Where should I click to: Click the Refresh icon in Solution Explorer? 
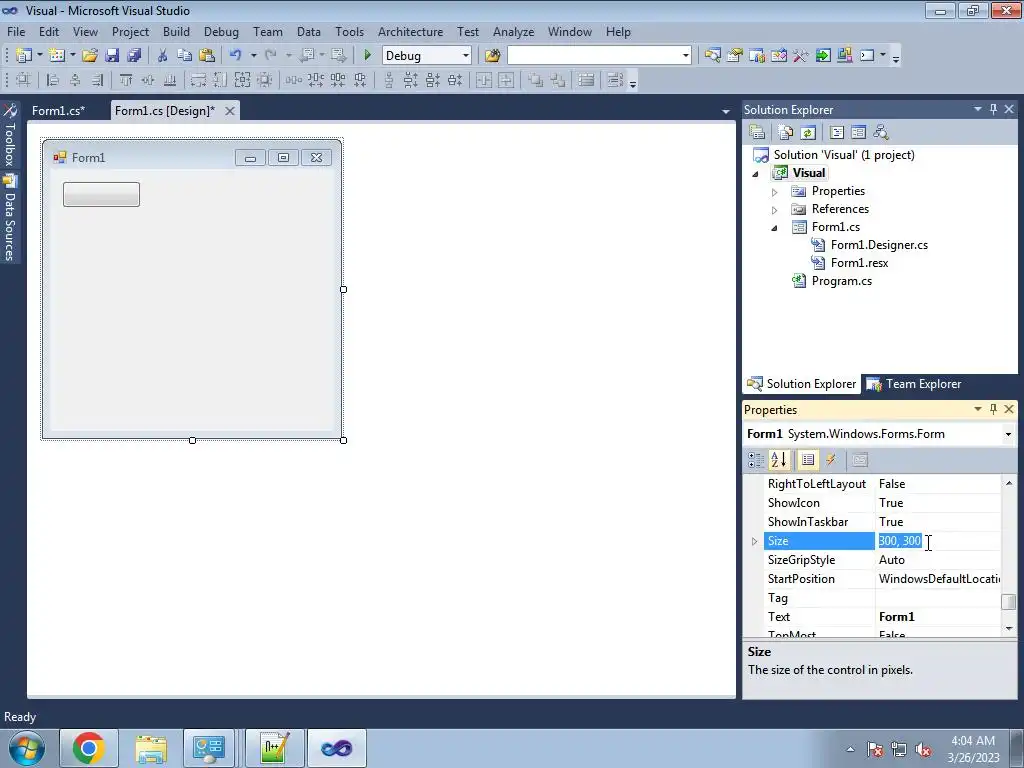pos(808,133)
